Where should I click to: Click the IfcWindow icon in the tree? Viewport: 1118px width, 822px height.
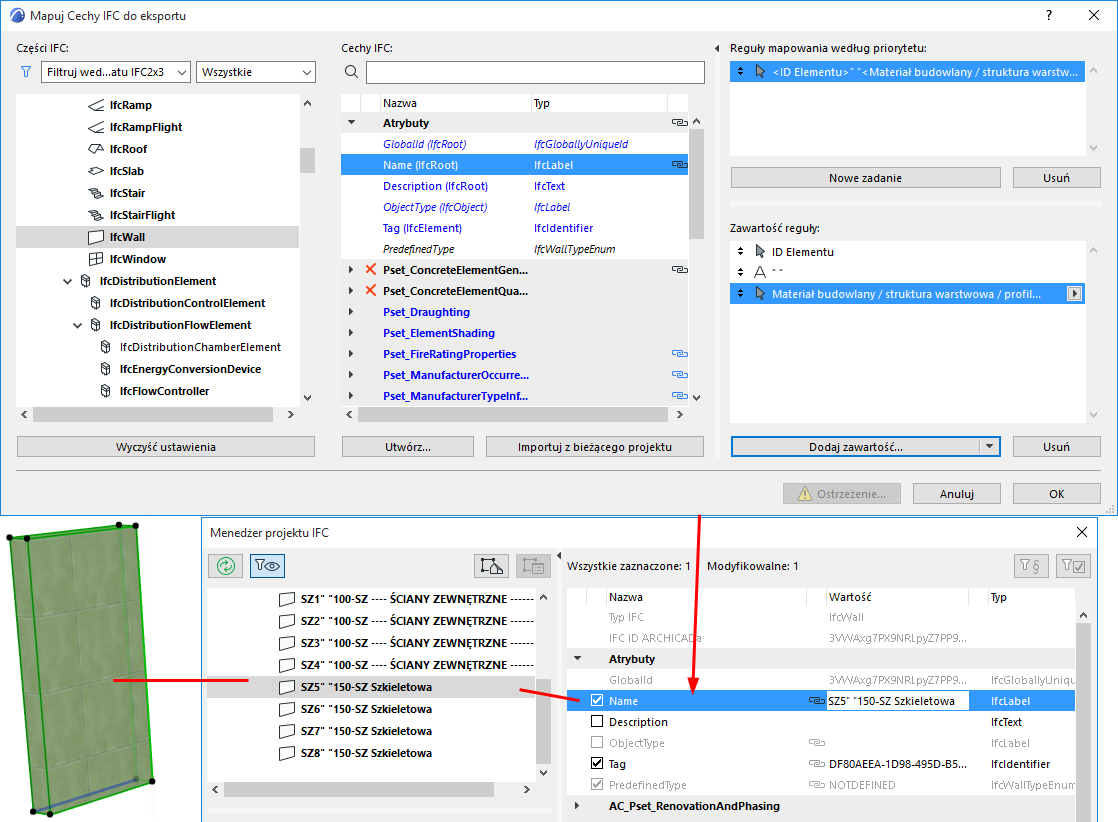click(96, 259)
